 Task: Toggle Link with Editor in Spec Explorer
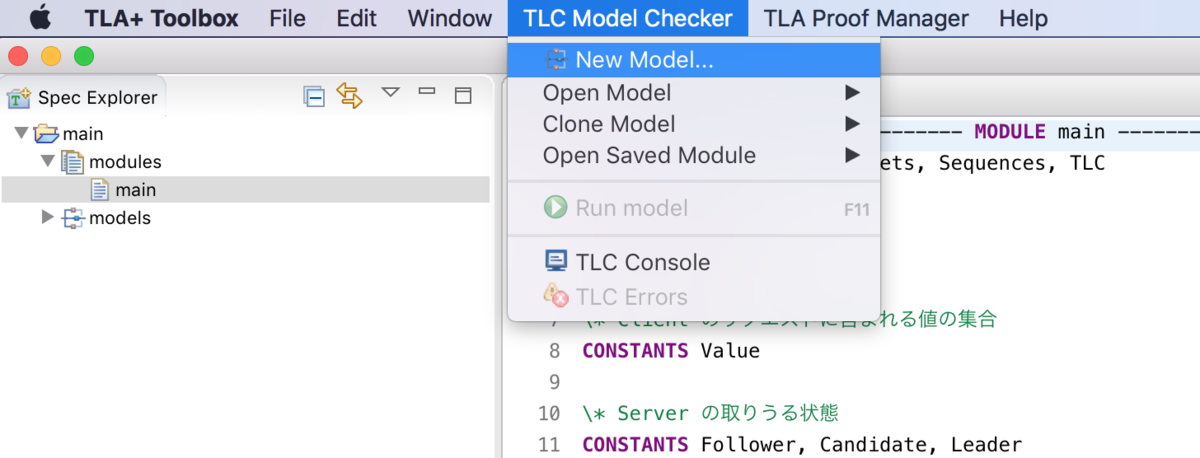[349, 95]
